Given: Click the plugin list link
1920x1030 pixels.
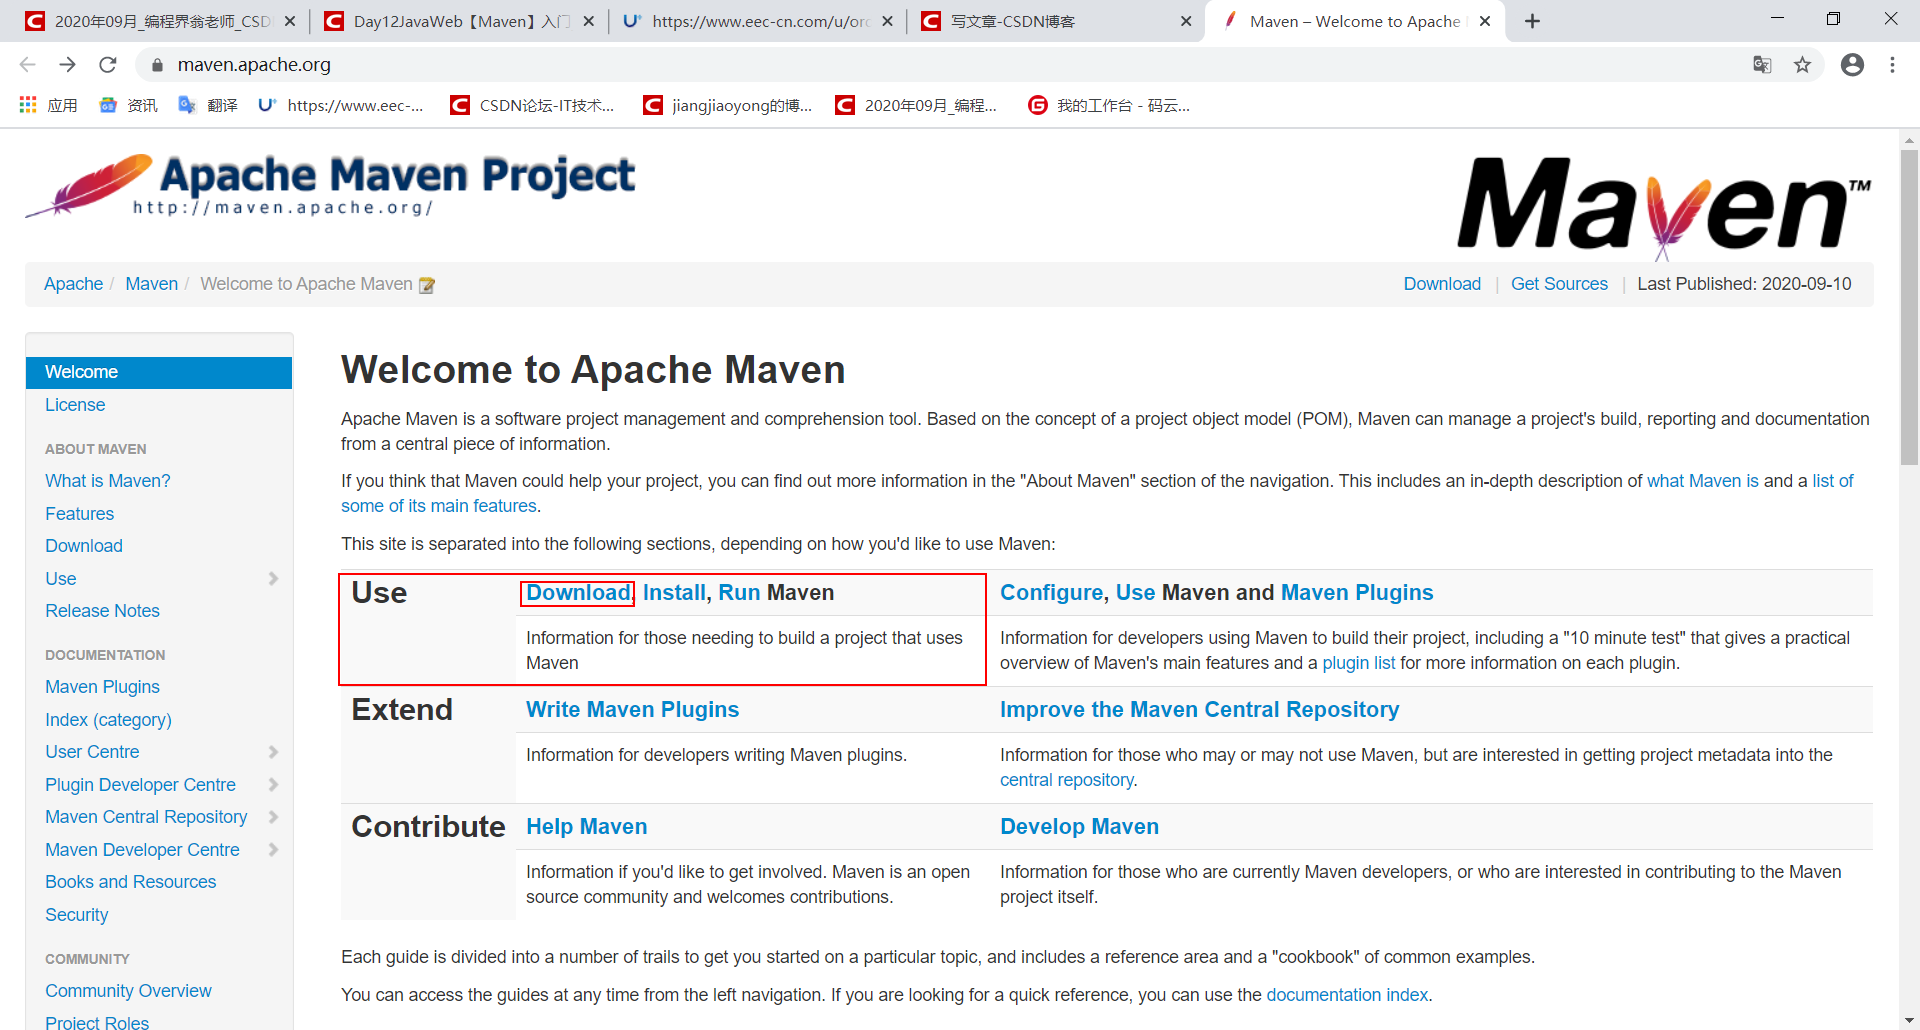Looking at the screenshot, I should click(1358, 663).
